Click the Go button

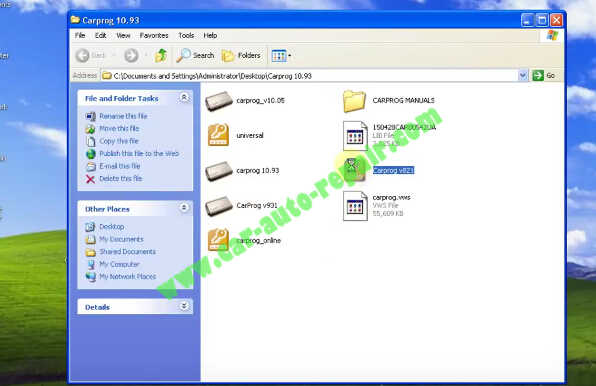tap(544, 76)
